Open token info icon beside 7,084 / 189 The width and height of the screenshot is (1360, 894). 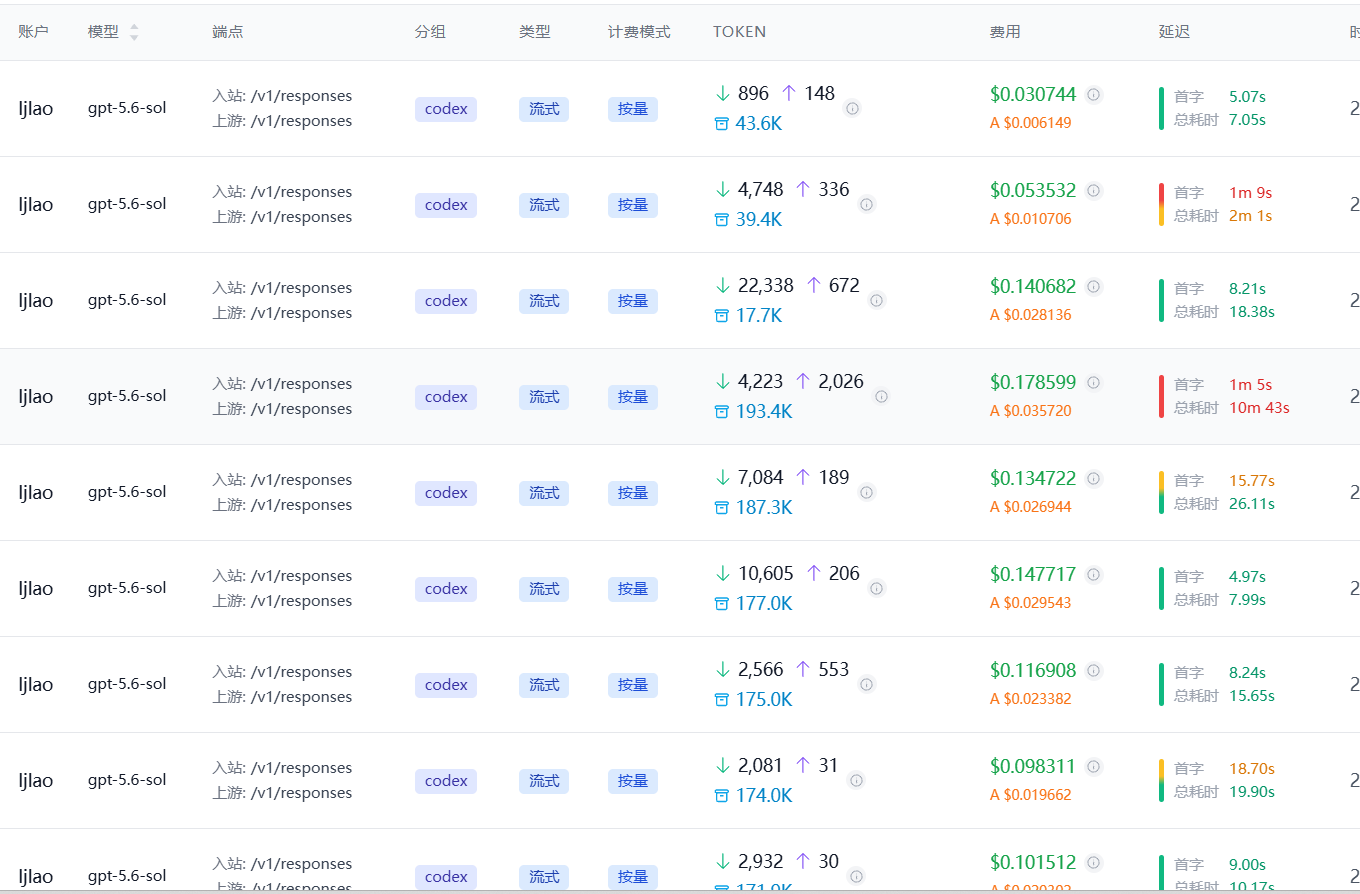click(x=866, y=493)
